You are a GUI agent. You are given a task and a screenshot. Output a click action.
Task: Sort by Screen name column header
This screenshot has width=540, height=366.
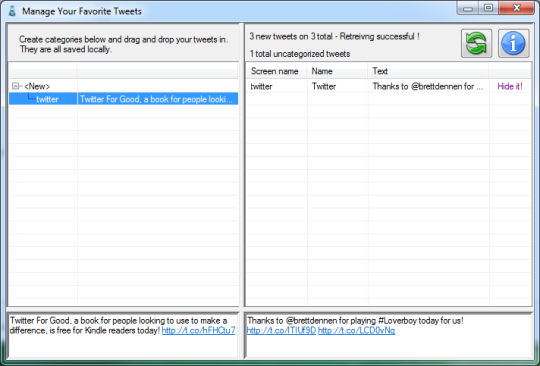click(x=277, y=71)
